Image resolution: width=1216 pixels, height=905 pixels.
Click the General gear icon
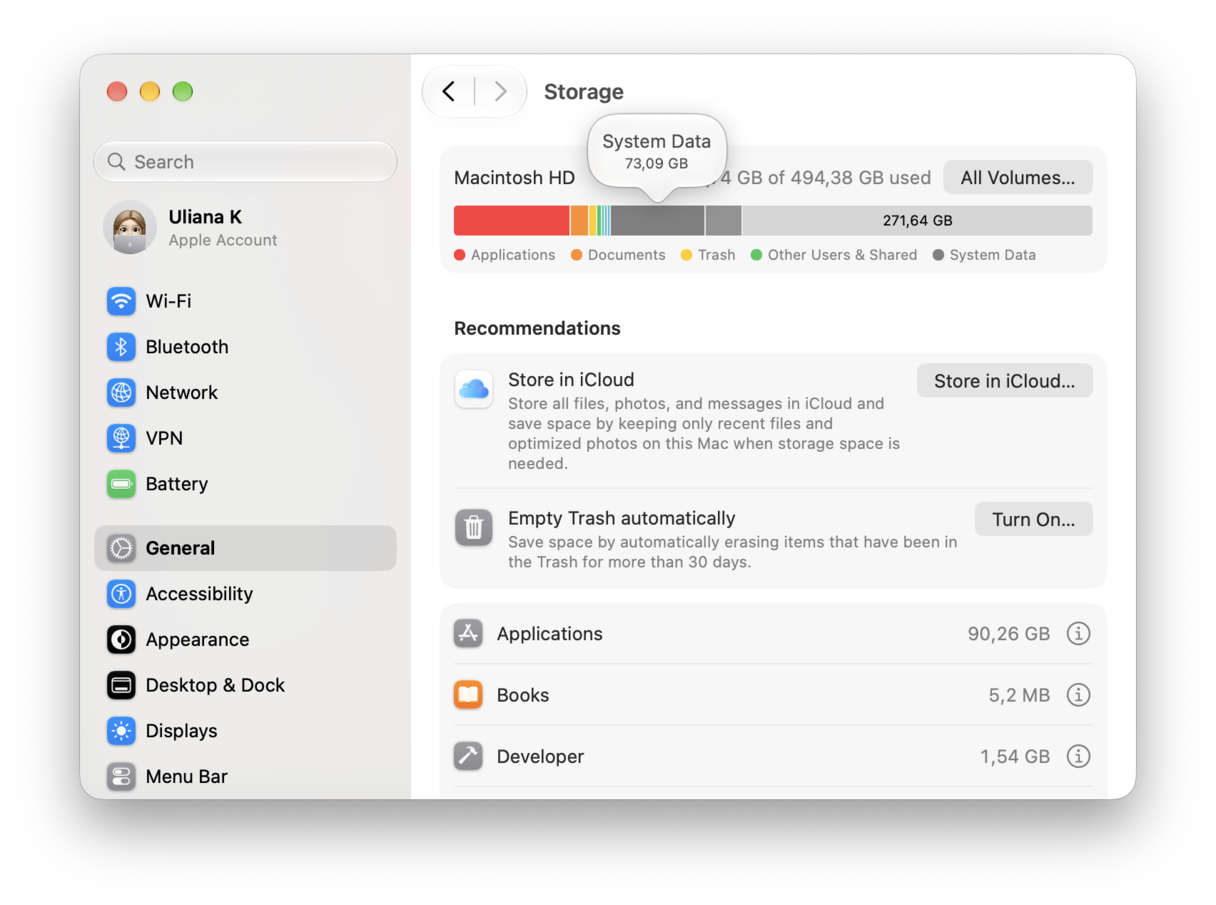[121, 548]
